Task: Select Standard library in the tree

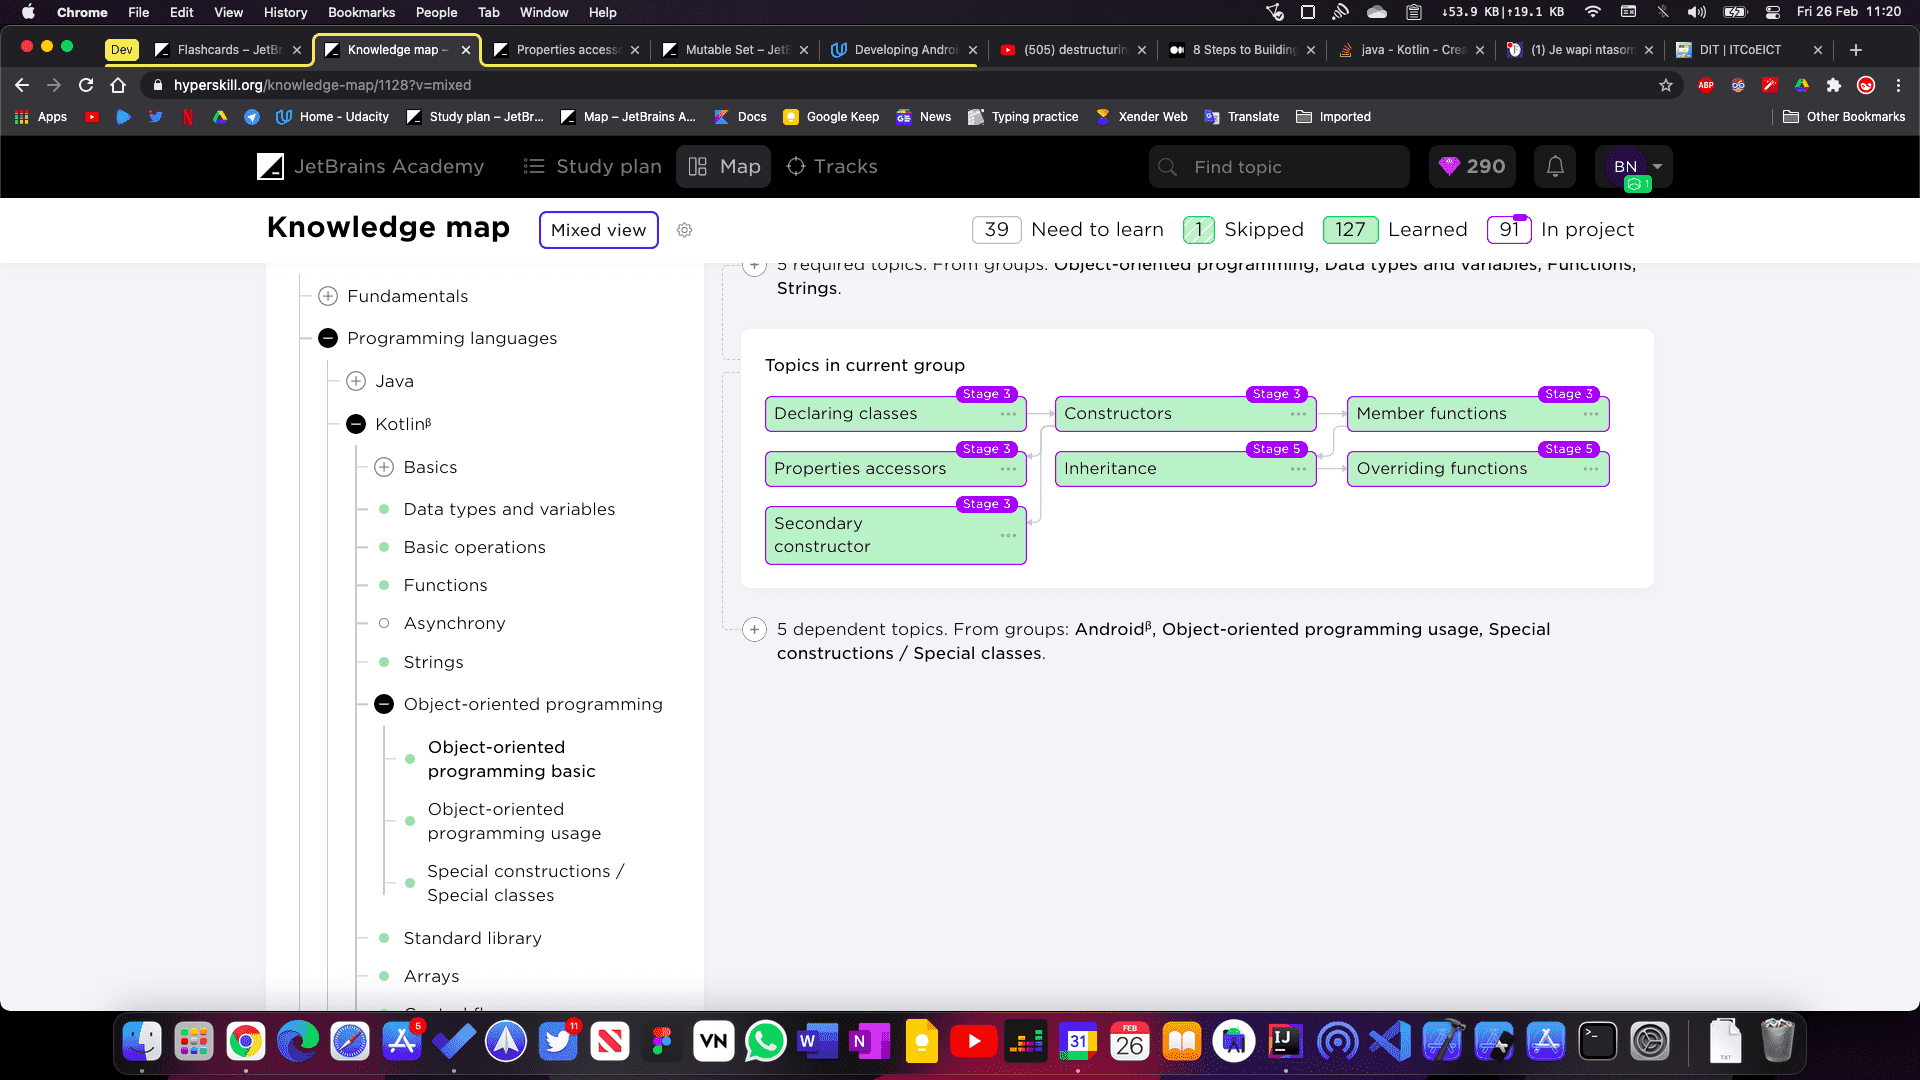Action: coord(472,938)
